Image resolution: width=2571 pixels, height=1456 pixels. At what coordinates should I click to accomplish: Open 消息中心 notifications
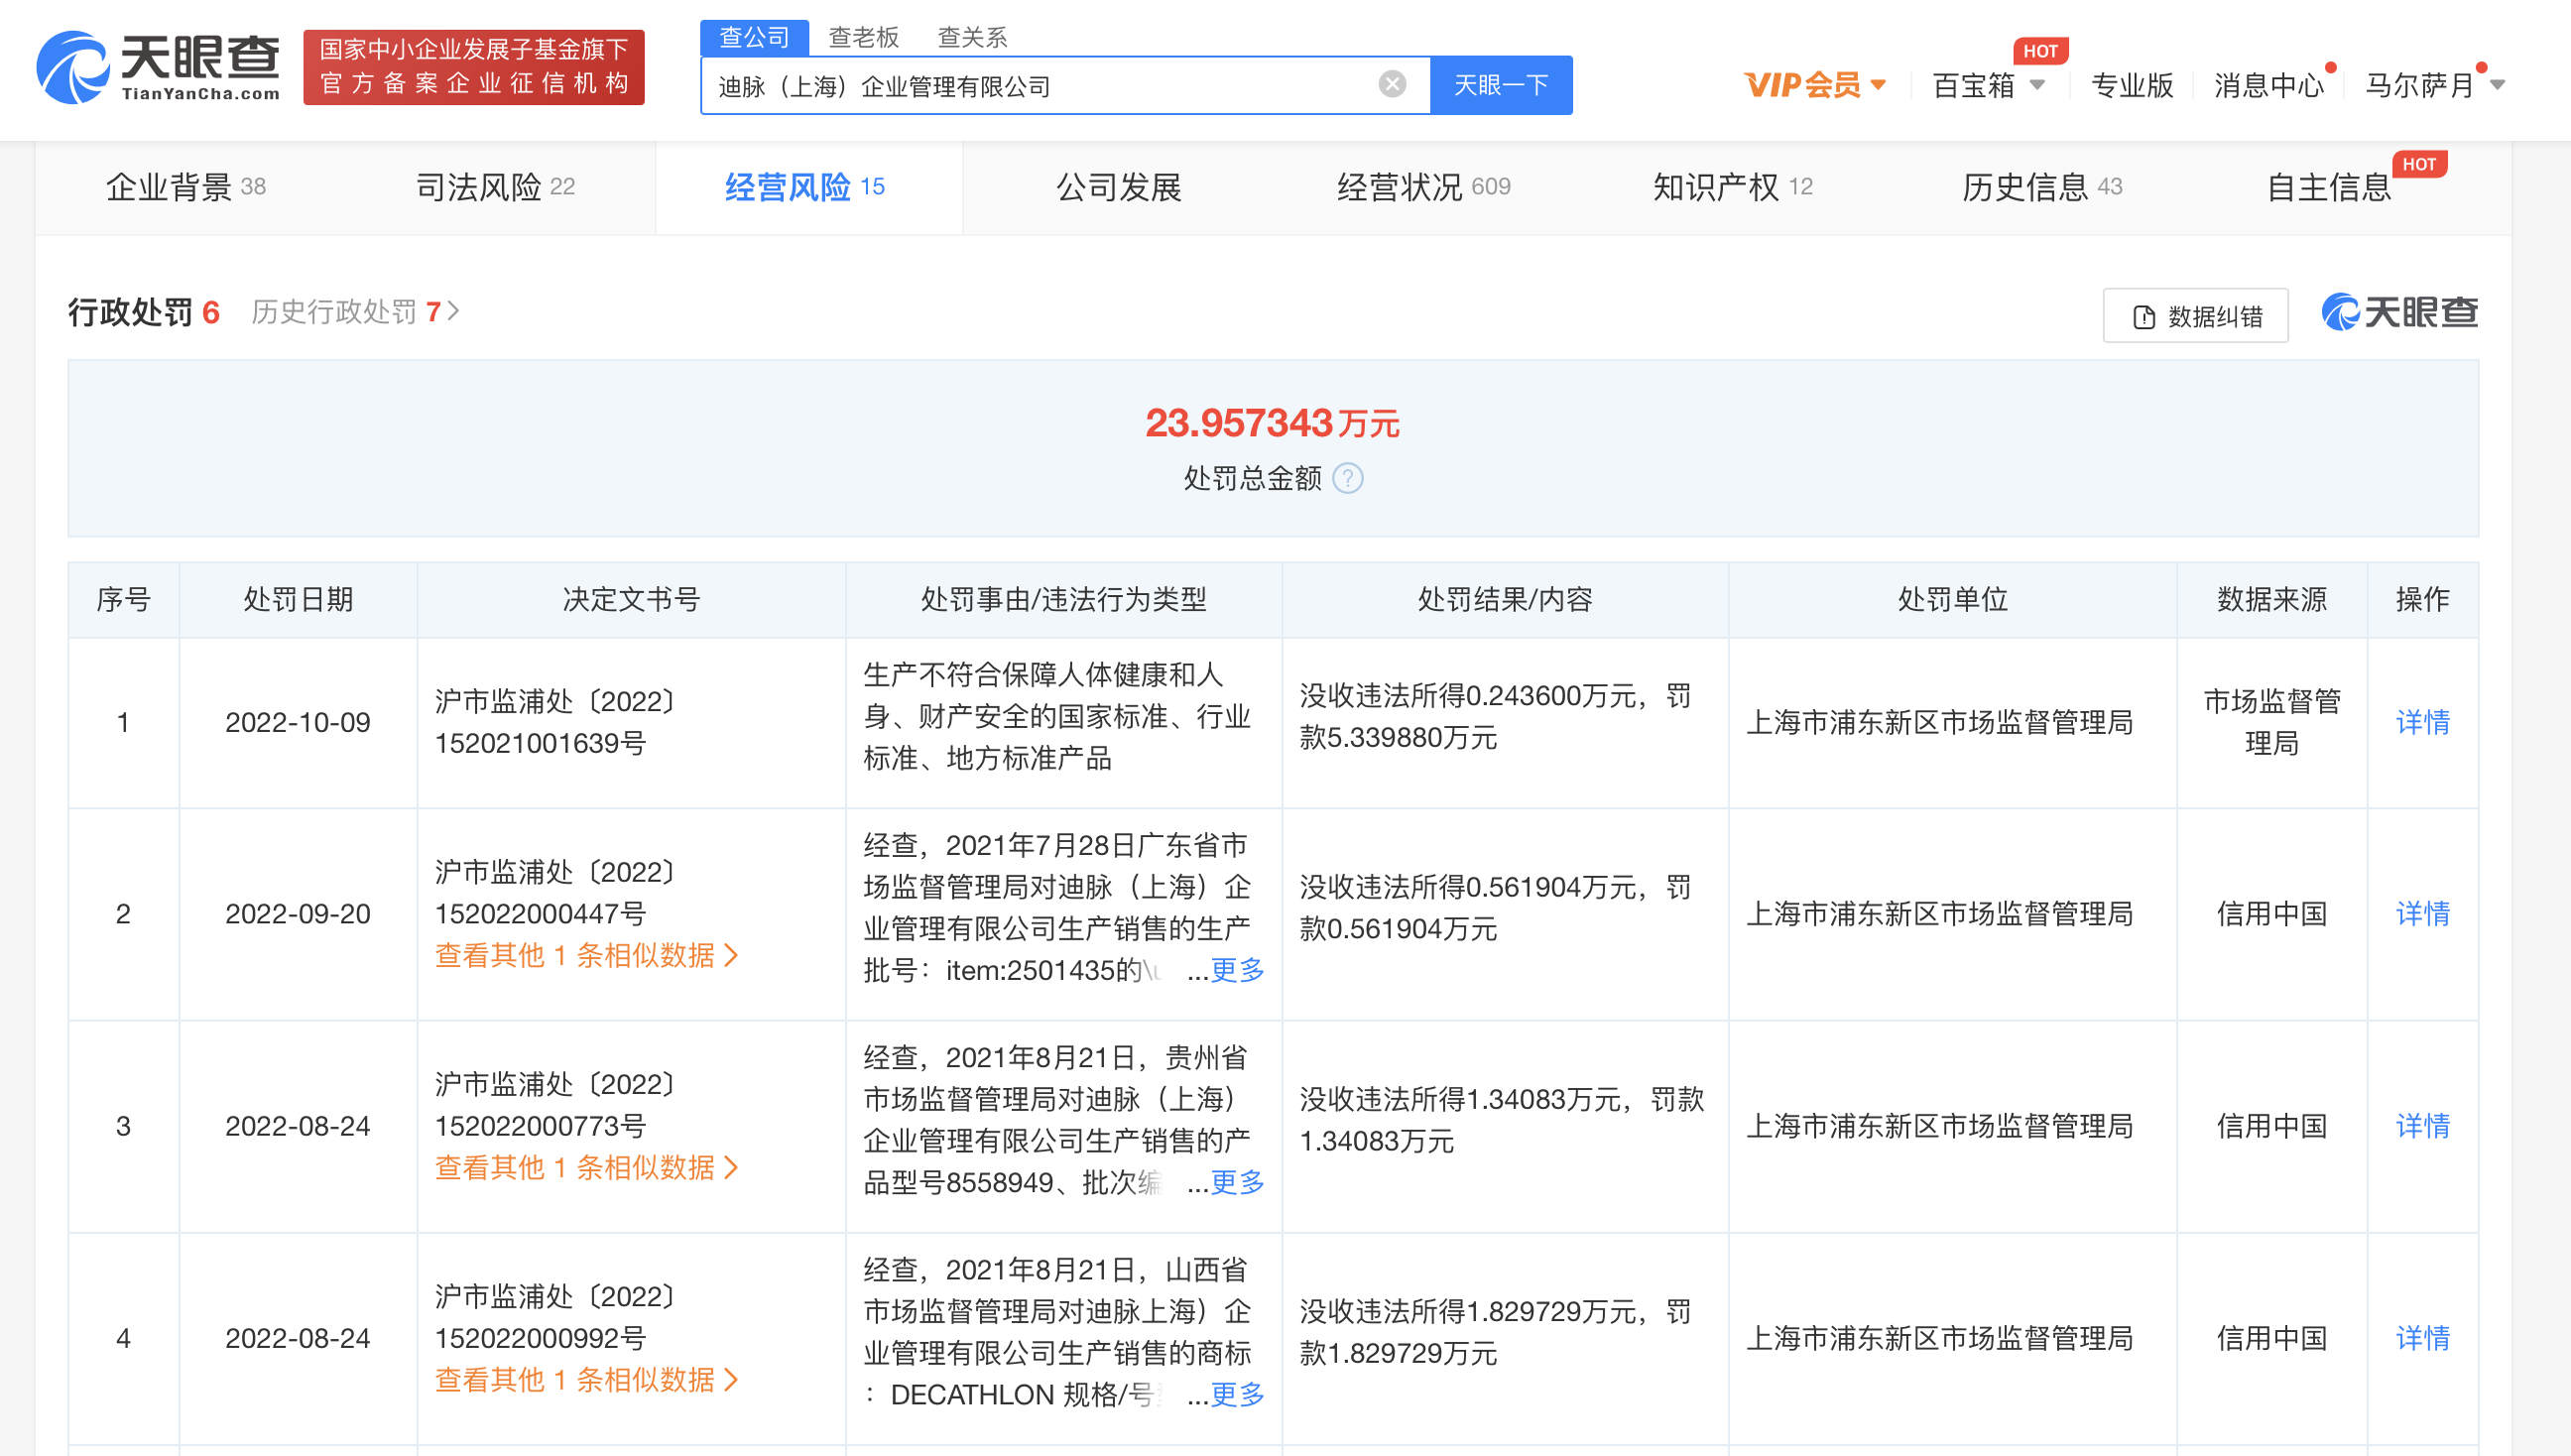pos(2268,86)
